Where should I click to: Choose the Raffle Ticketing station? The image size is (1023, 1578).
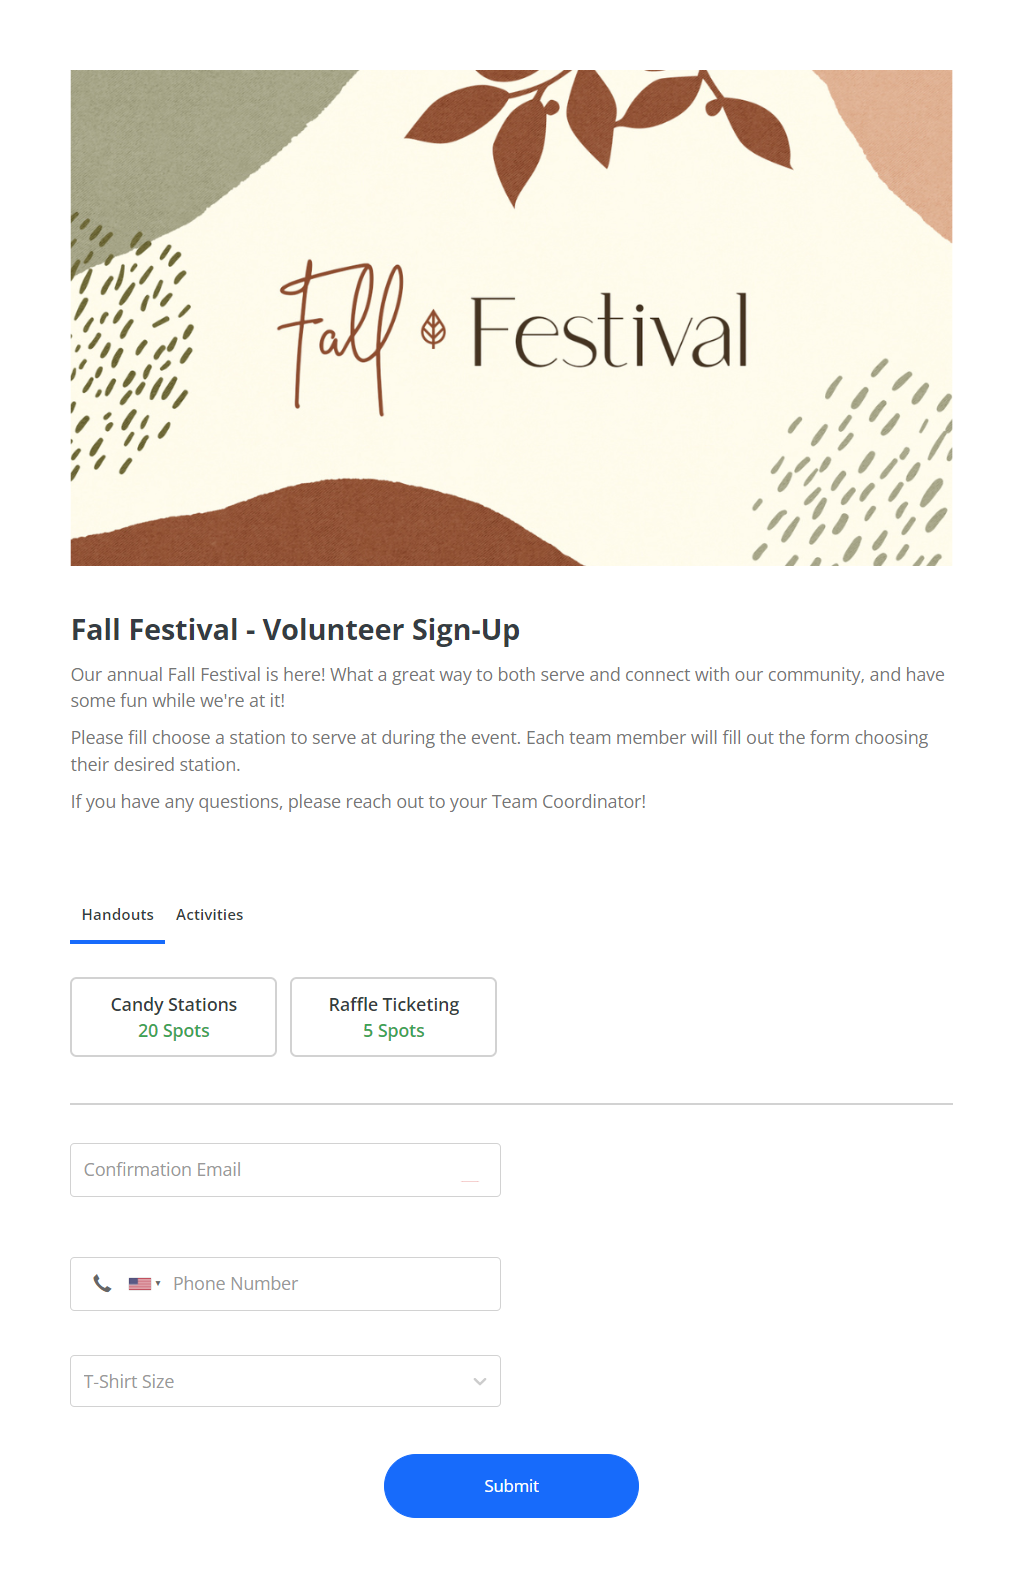393,1005
